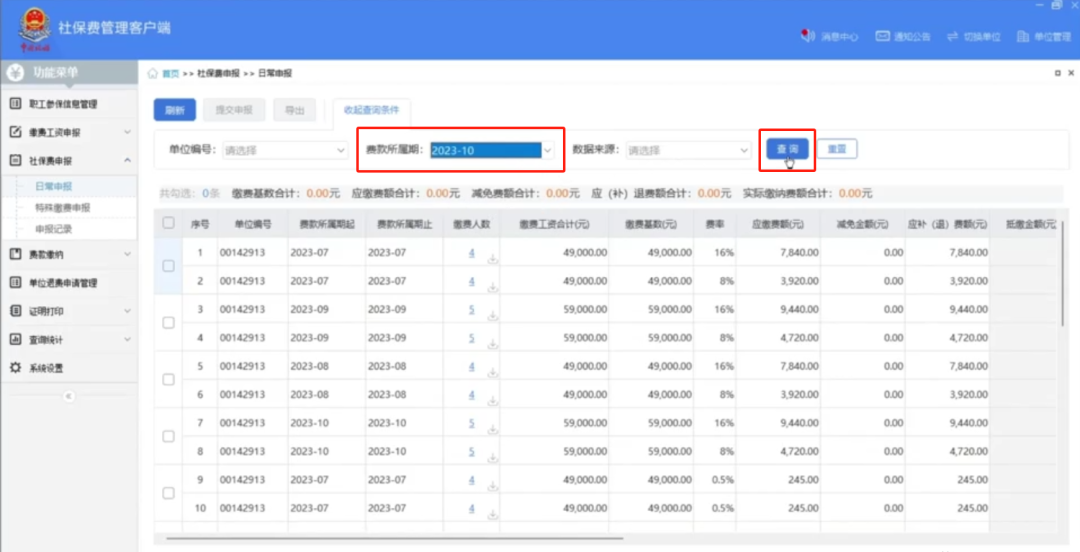Click the 查询 search button
The width and height of the screenshot is (1080, 552).
[787, 149]
